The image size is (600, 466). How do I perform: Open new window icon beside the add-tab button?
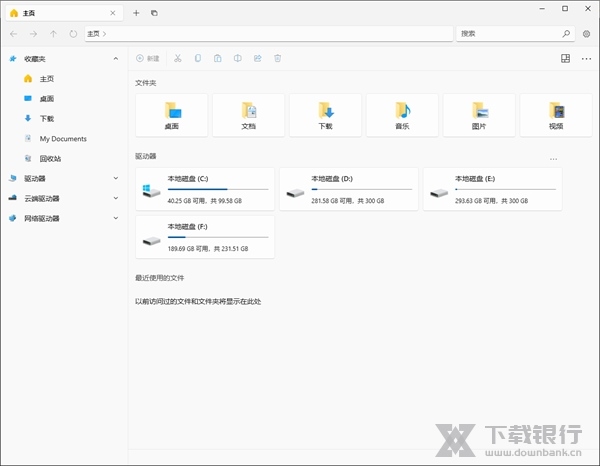[154, 13]
